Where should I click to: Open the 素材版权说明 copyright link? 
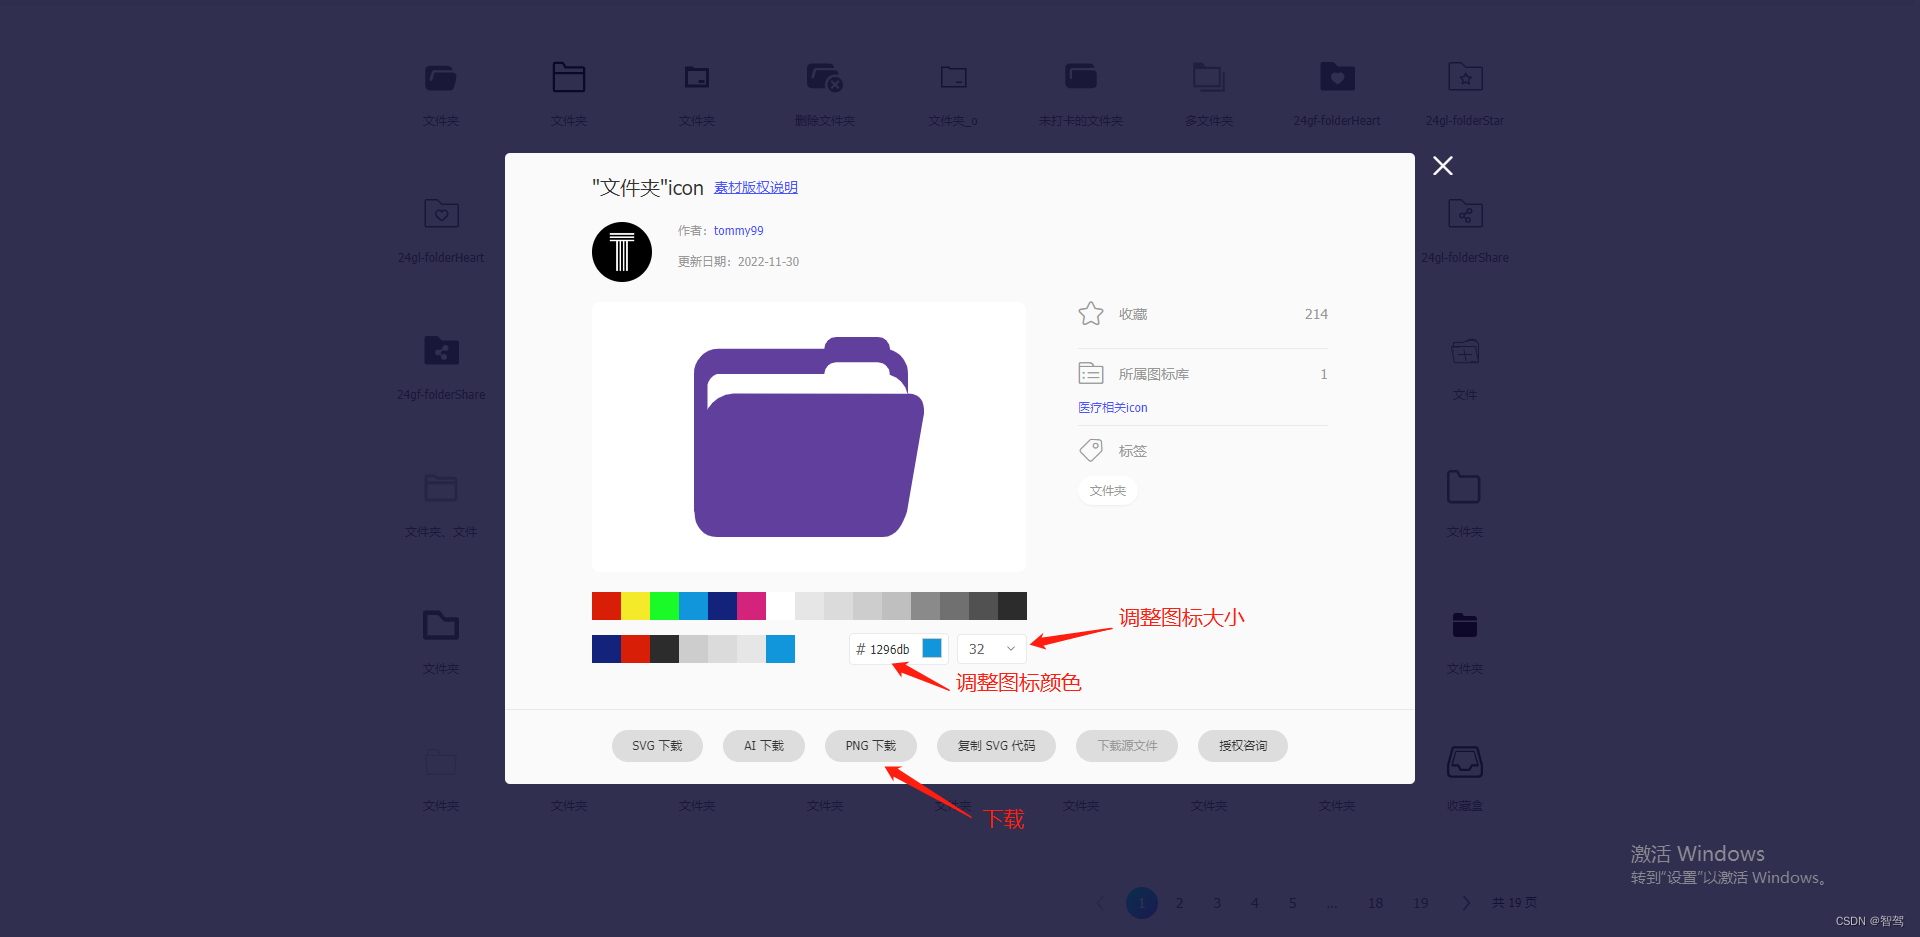coord(756,187)
